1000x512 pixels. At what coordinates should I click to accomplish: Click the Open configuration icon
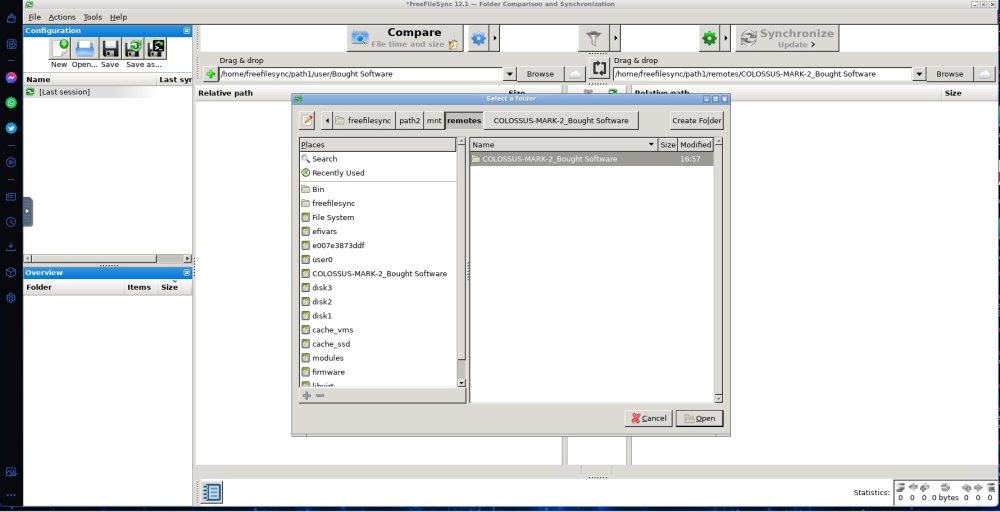(84, 49)
